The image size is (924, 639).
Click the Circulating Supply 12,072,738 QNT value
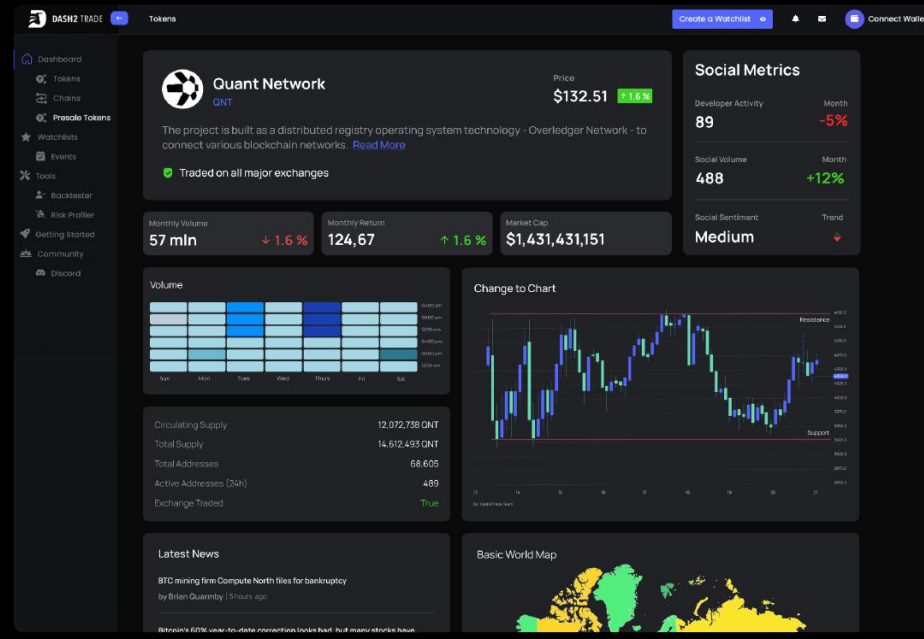click(x=408, y=424)
